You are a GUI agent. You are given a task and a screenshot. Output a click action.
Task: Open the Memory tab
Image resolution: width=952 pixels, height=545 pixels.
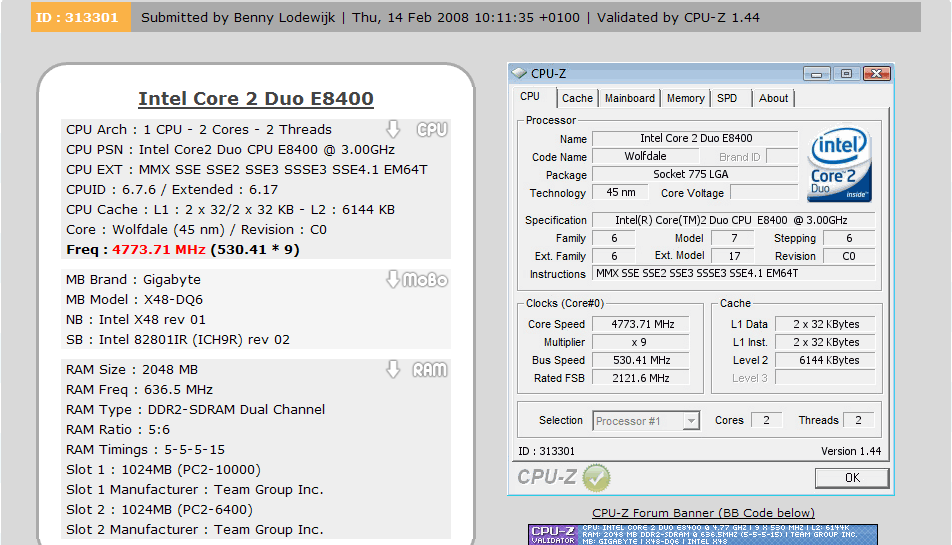pos(685,98)
